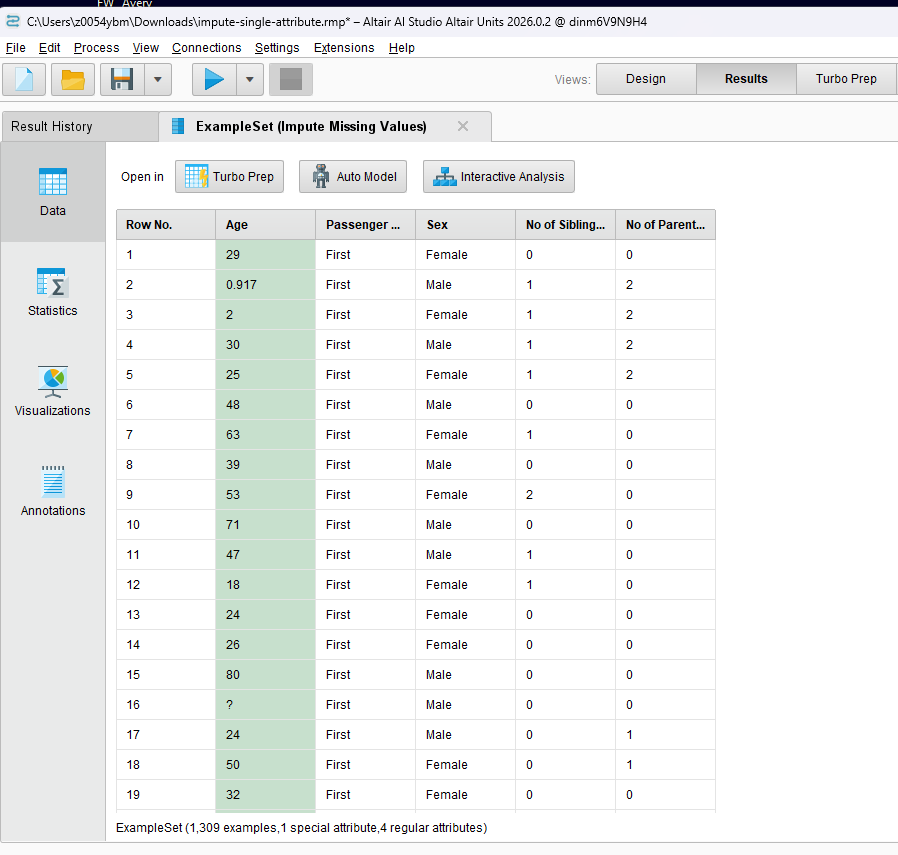Open the File menu
898x855 pixels.
(15, 48)
